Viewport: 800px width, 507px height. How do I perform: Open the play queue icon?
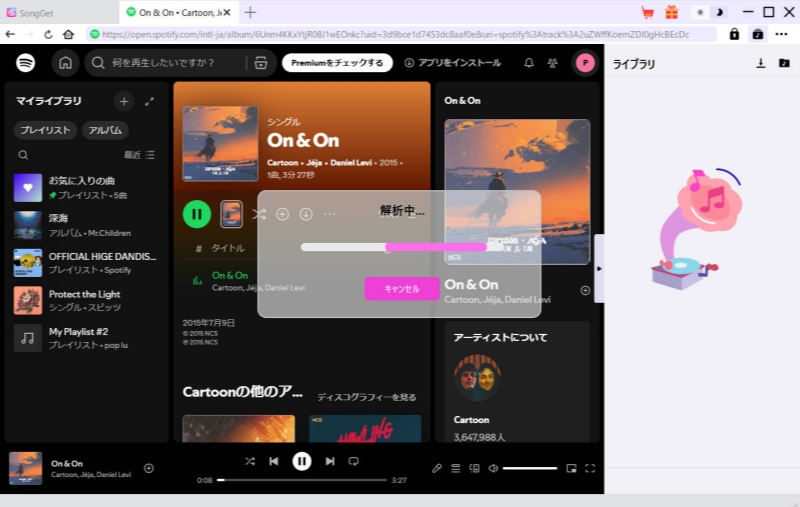[456, 468]
